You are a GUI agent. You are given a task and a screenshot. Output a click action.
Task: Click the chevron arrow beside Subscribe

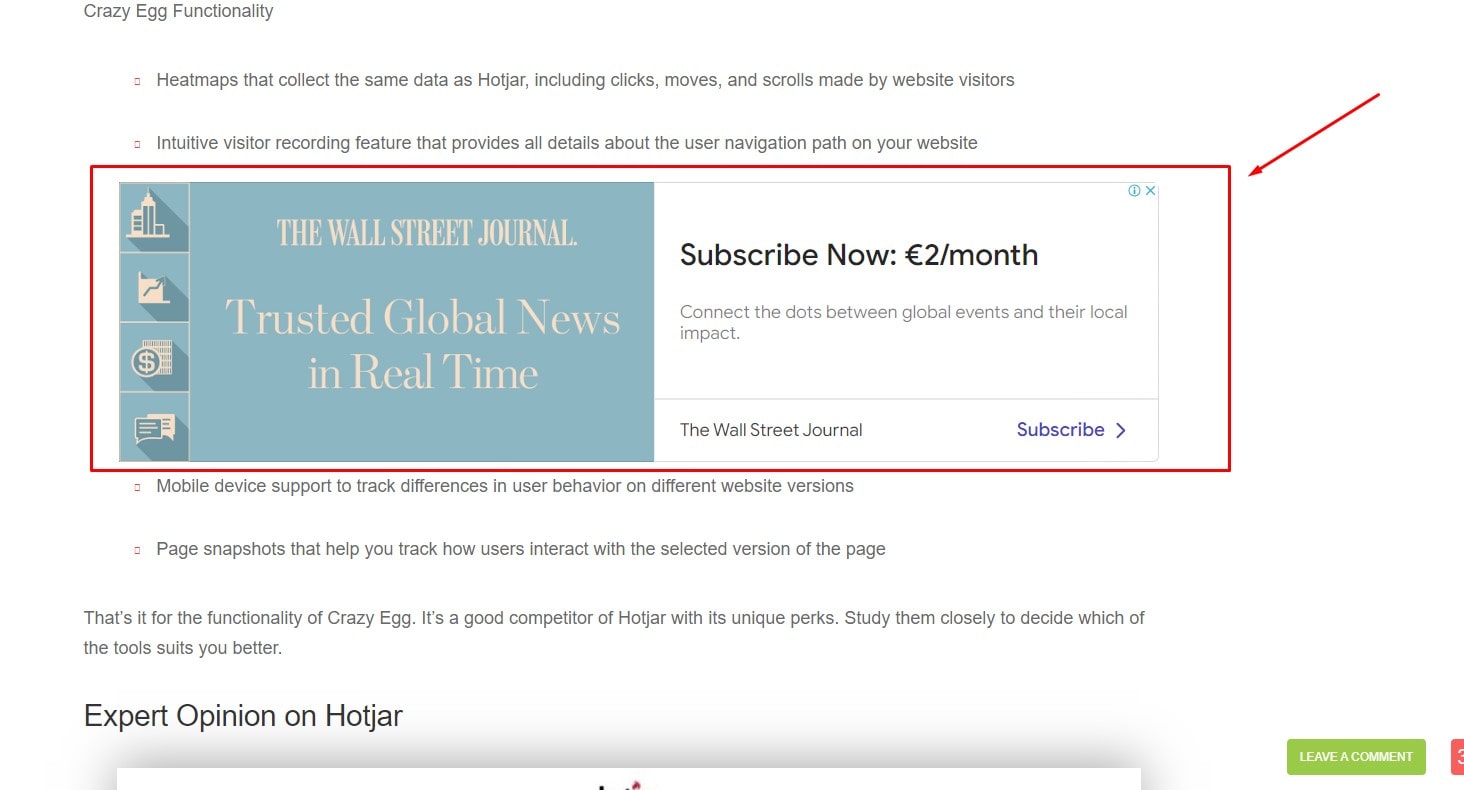pyautogui.click(x=1121, y=430)
